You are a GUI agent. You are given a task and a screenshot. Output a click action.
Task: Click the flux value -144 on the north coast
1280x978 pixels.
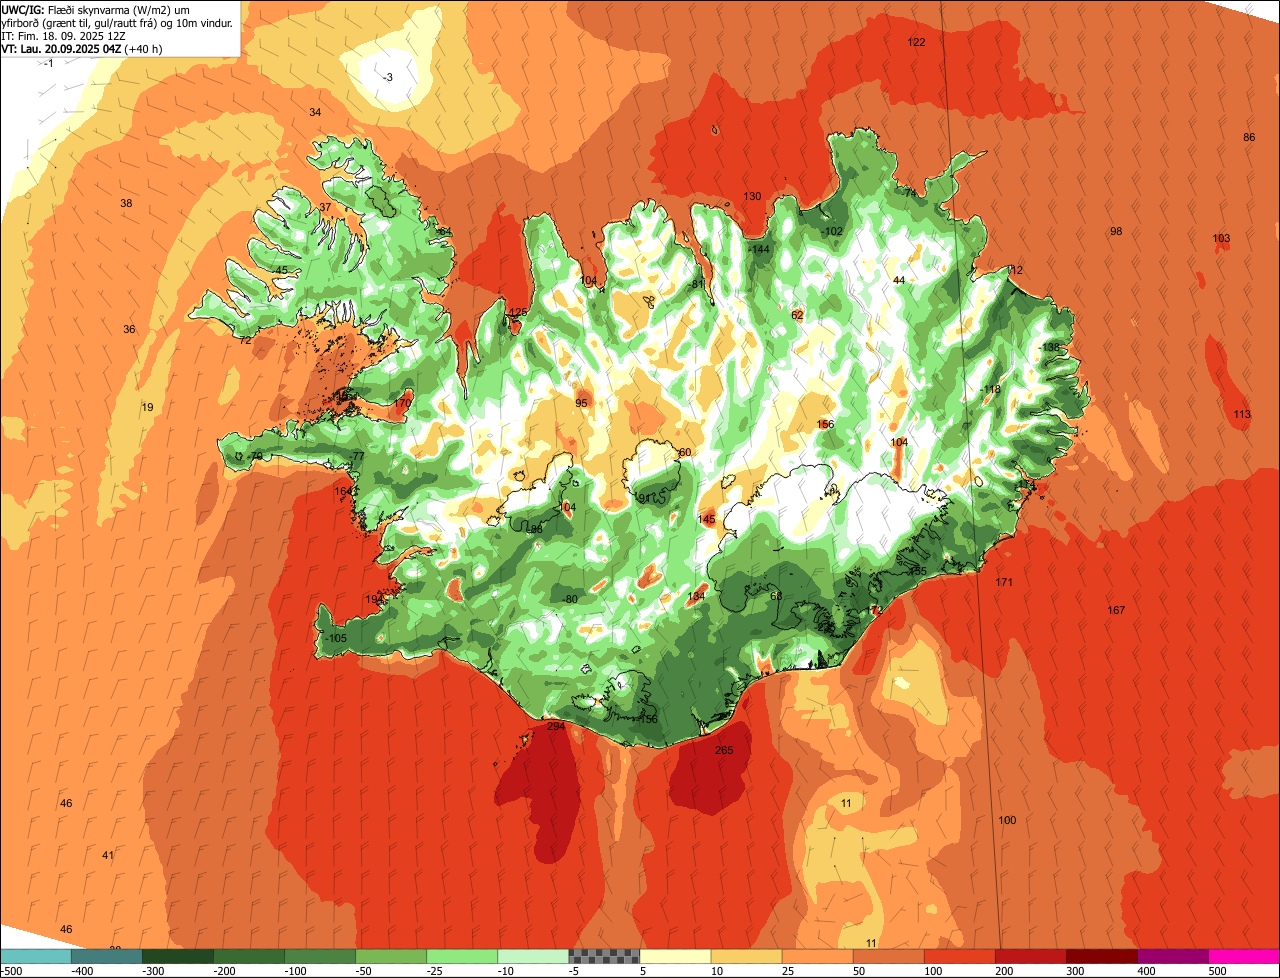(x=760, y=249)
